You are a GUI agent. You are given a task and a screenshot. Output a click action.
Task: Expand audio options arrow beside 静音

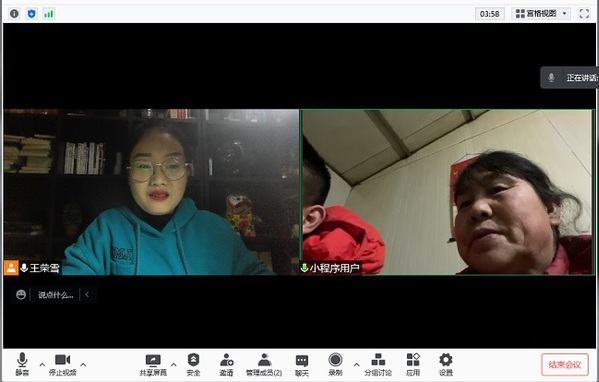(42, 364)
